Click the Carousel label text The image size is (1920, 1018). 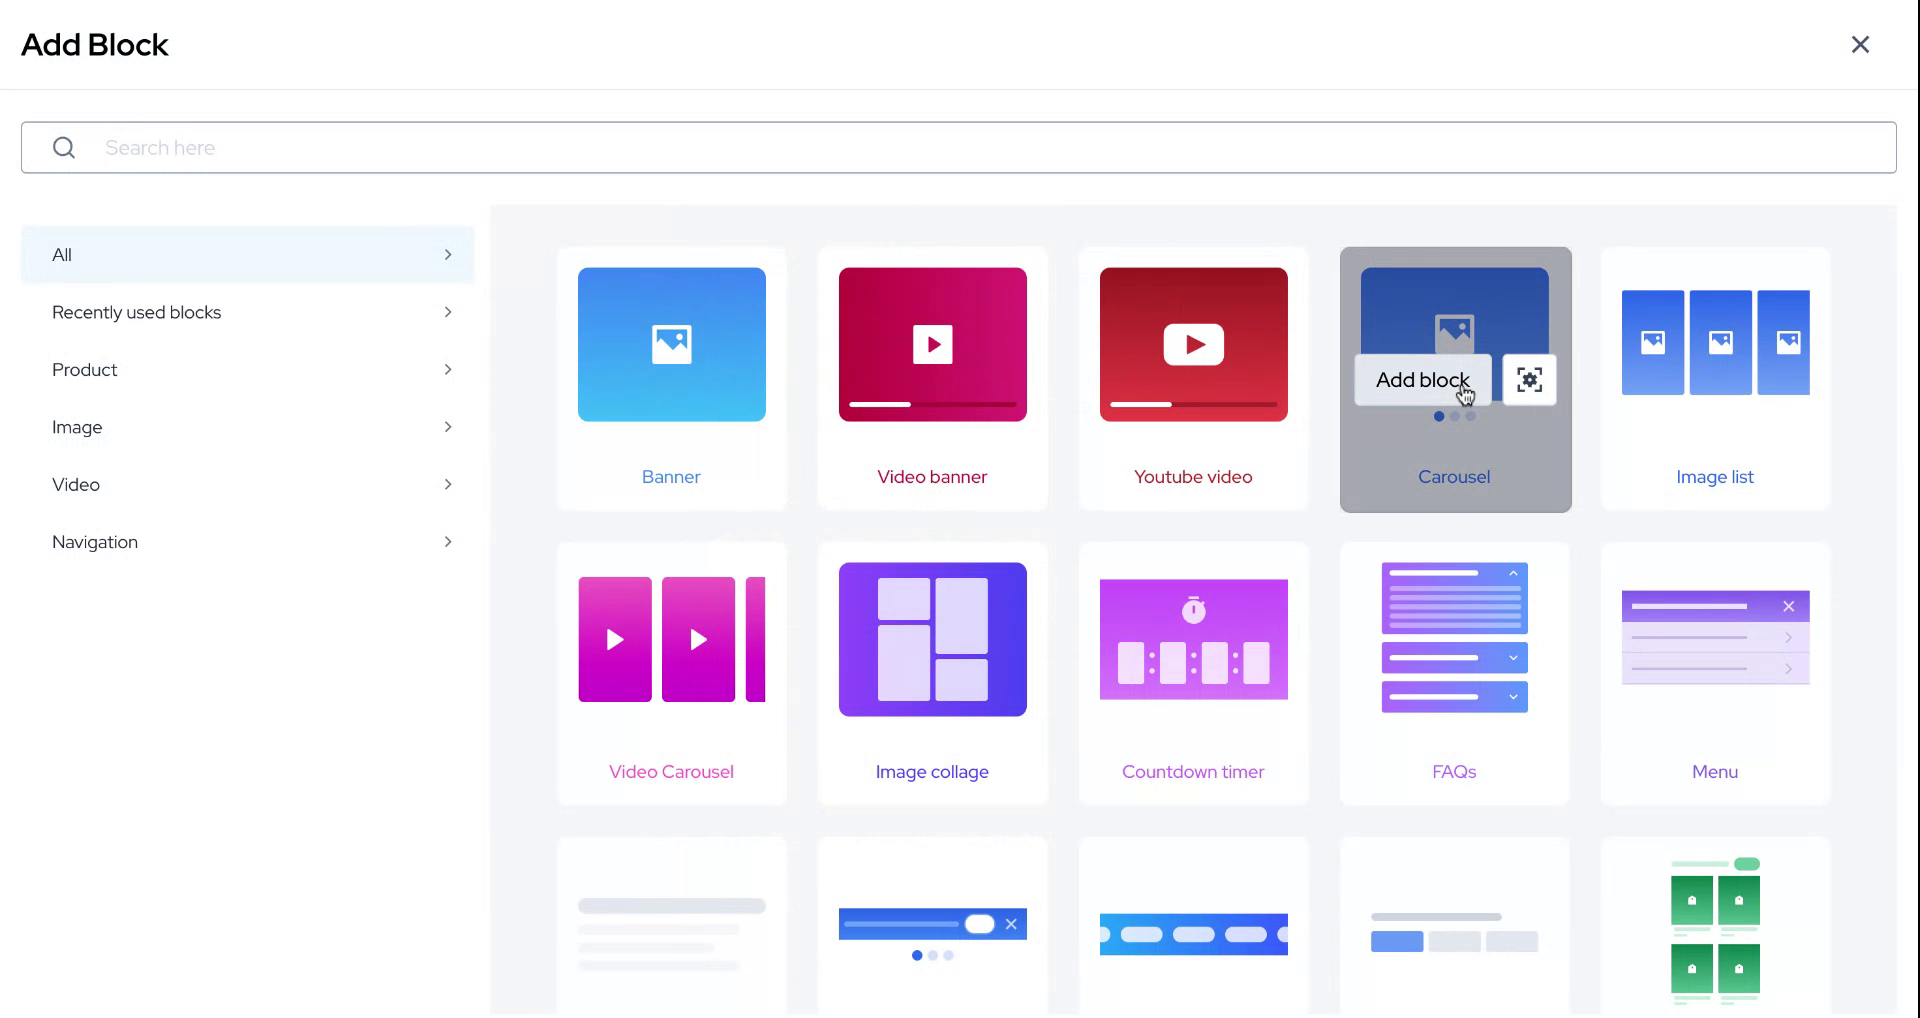[x=1454, y=477]
